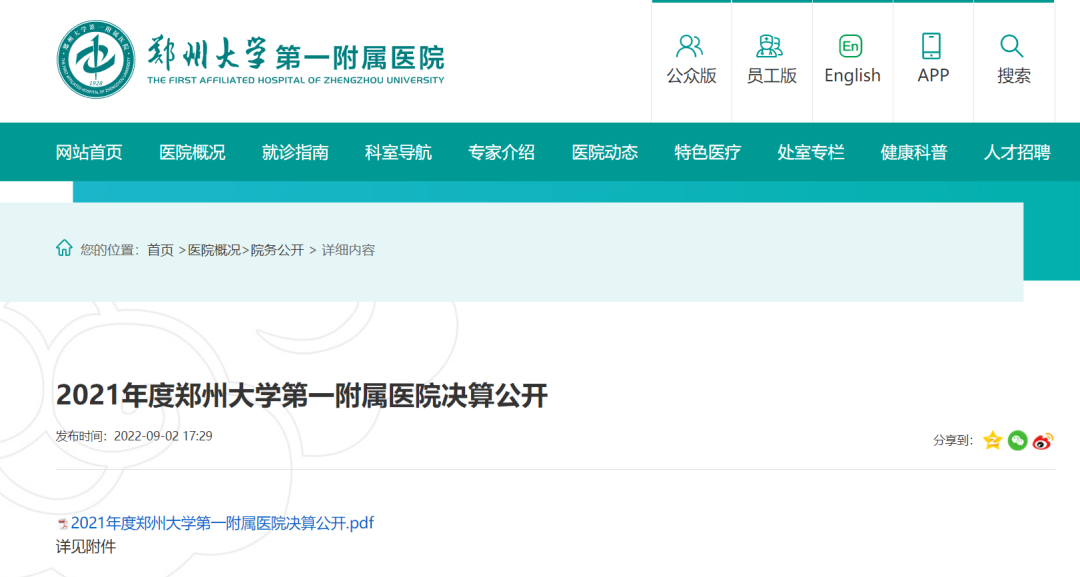Click 院务公开 breadcrumb link

[x=277, y=250]
